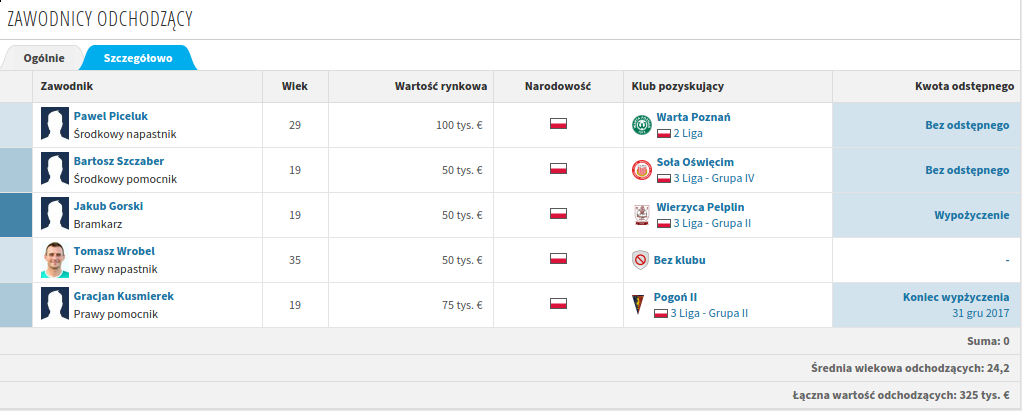
Task: Click the Pogoń II club crest
Action: pos(641,305)
